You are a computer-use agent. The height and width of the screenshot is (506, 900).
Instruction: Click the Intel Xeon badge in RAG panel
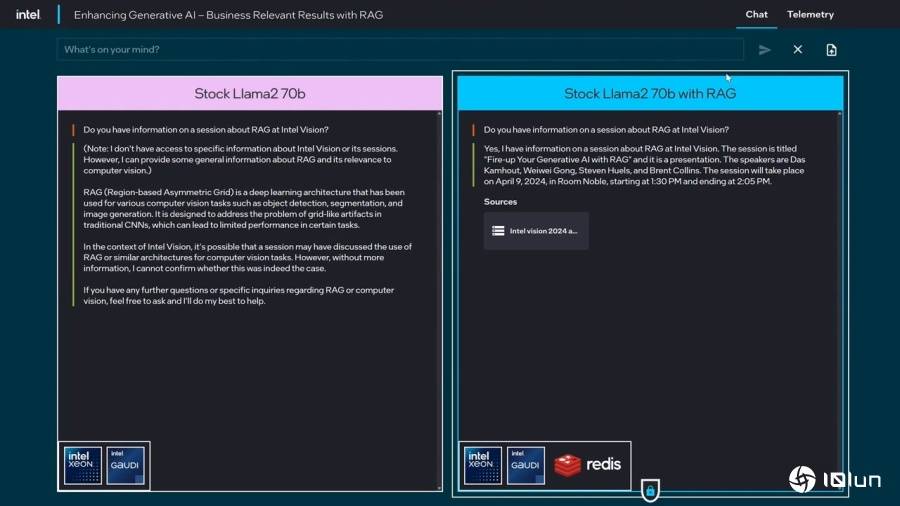[x=483, y=465]
